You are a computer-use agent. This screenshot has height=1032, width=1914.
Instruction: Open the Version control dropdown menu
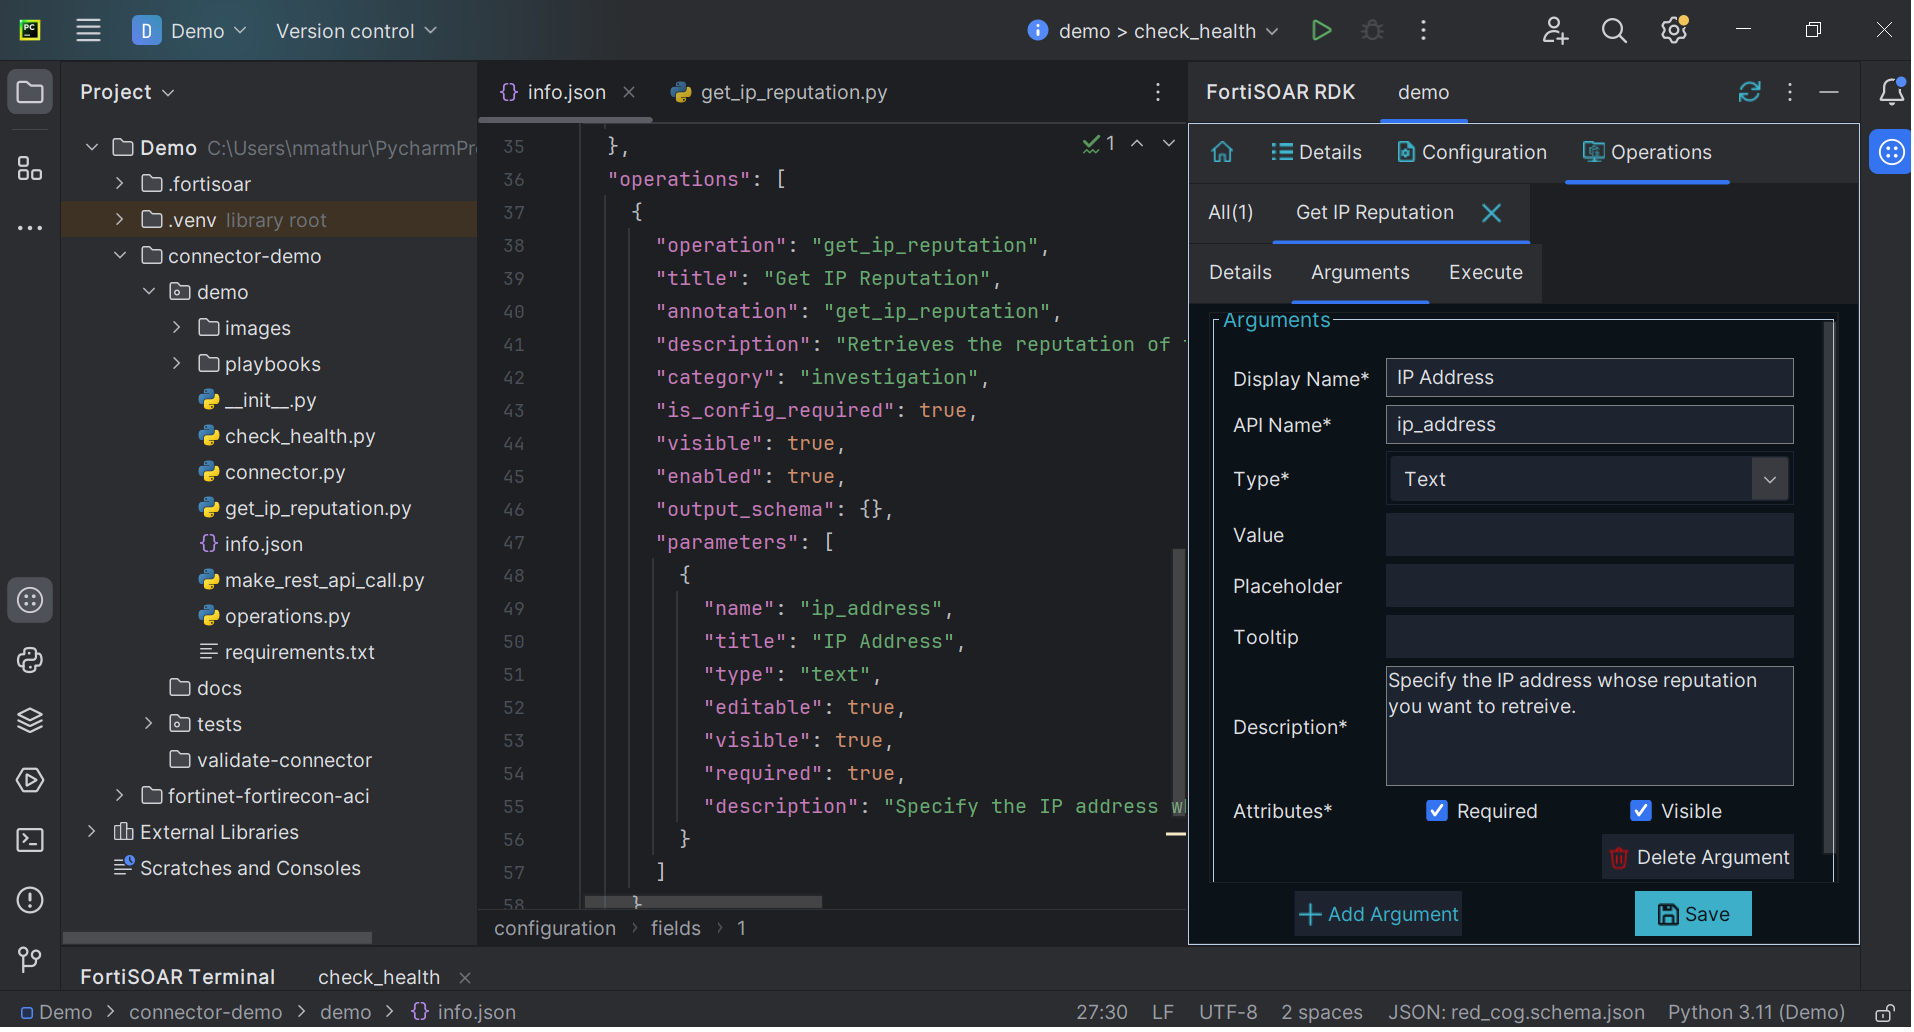pyautogui.click(x=356, y=31)
